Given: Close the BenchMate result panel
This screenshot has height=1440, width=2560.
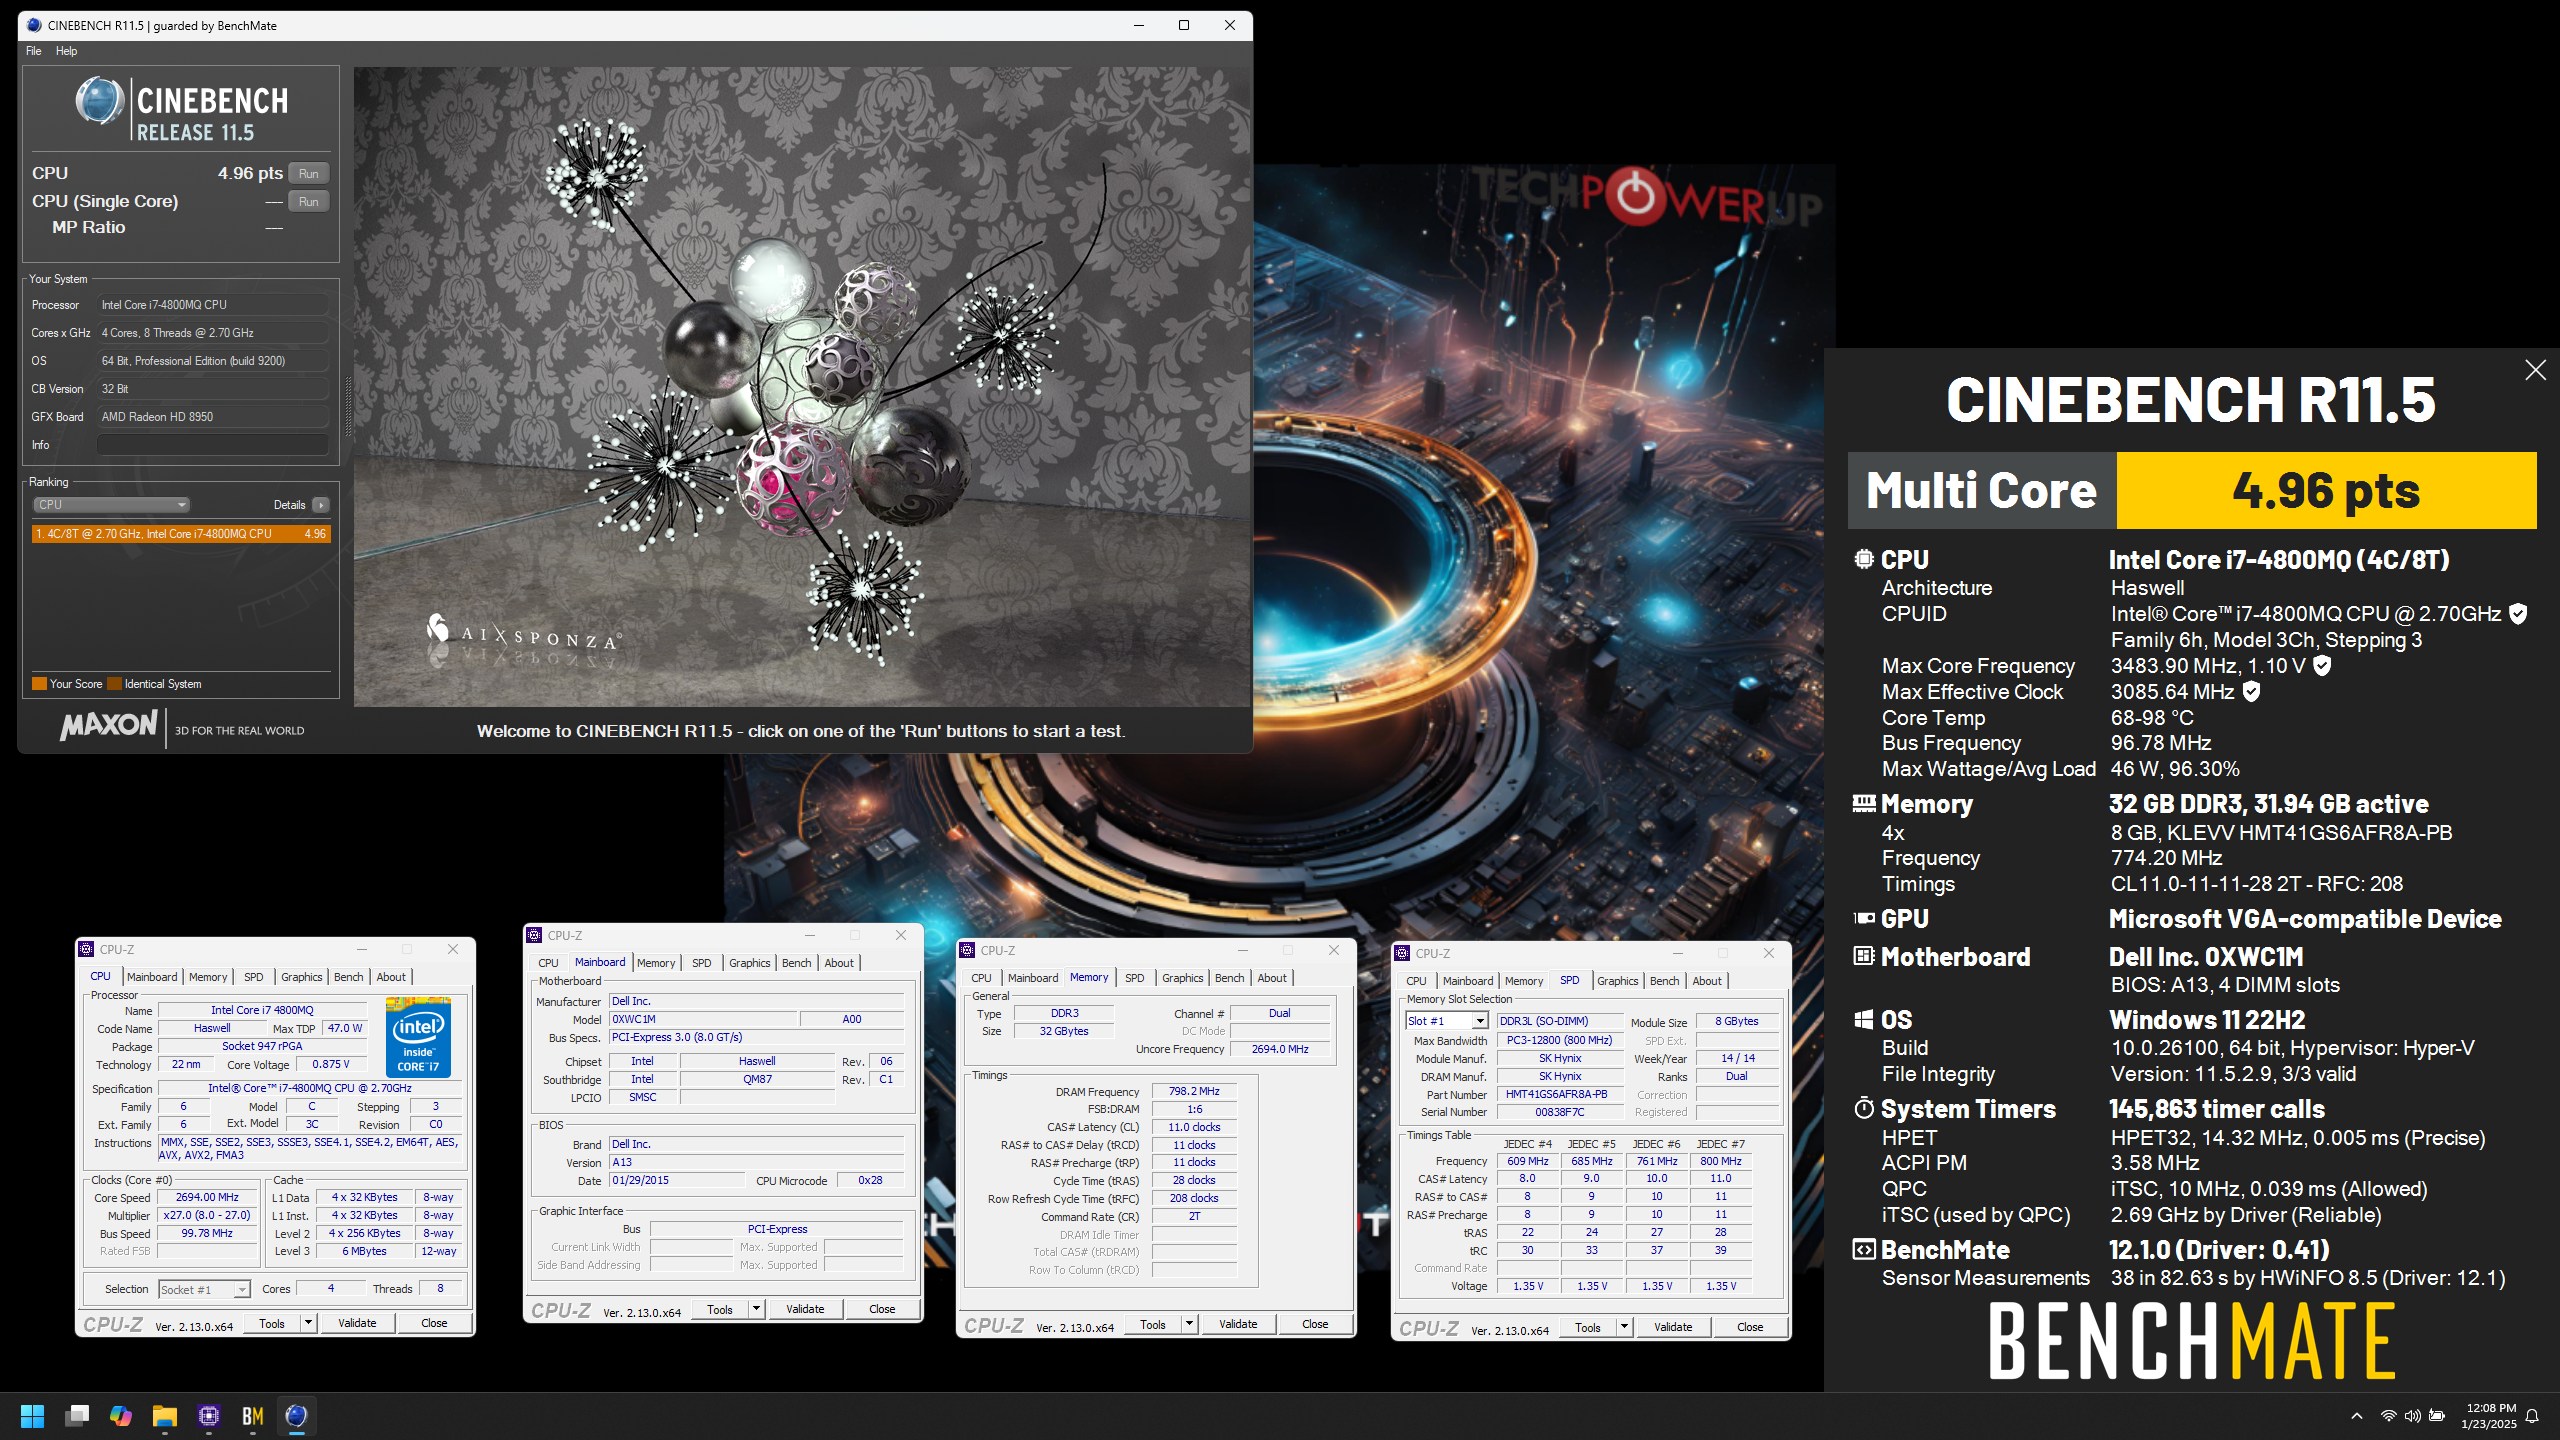Looking at the screenshot, I should click(2535, 370).
